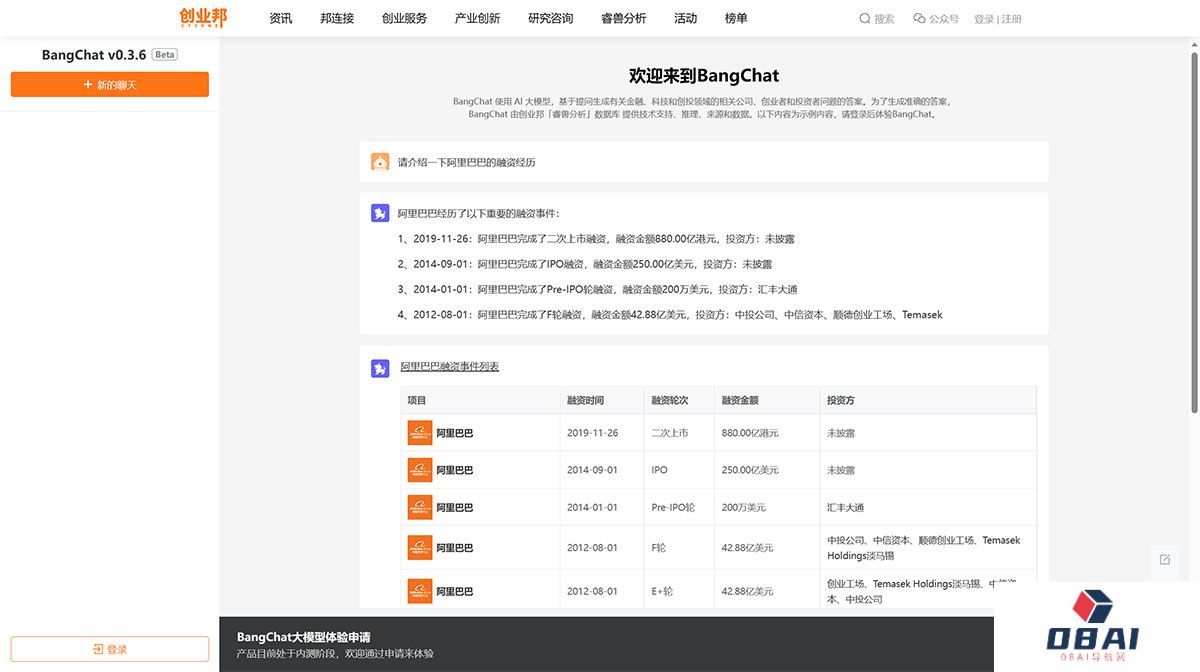
Task: Click the bot avatar icon of first answer
Action: [x=380, y=213]
